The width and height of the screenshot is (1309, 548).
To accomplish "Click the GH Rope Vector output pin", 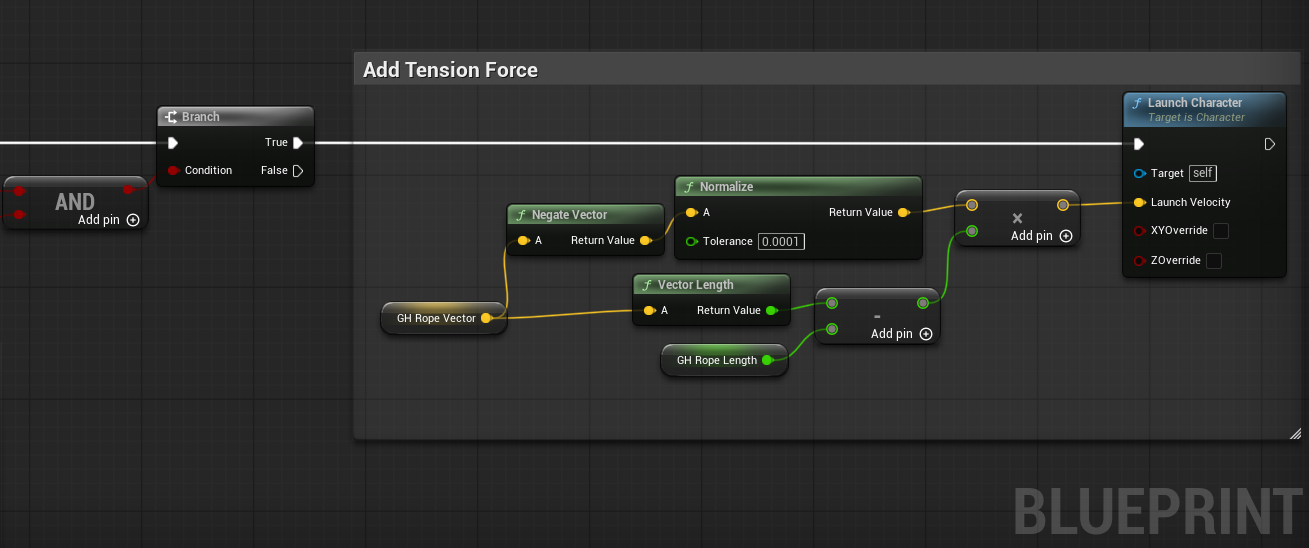I will pyautogui.click(x=486, y=318).
